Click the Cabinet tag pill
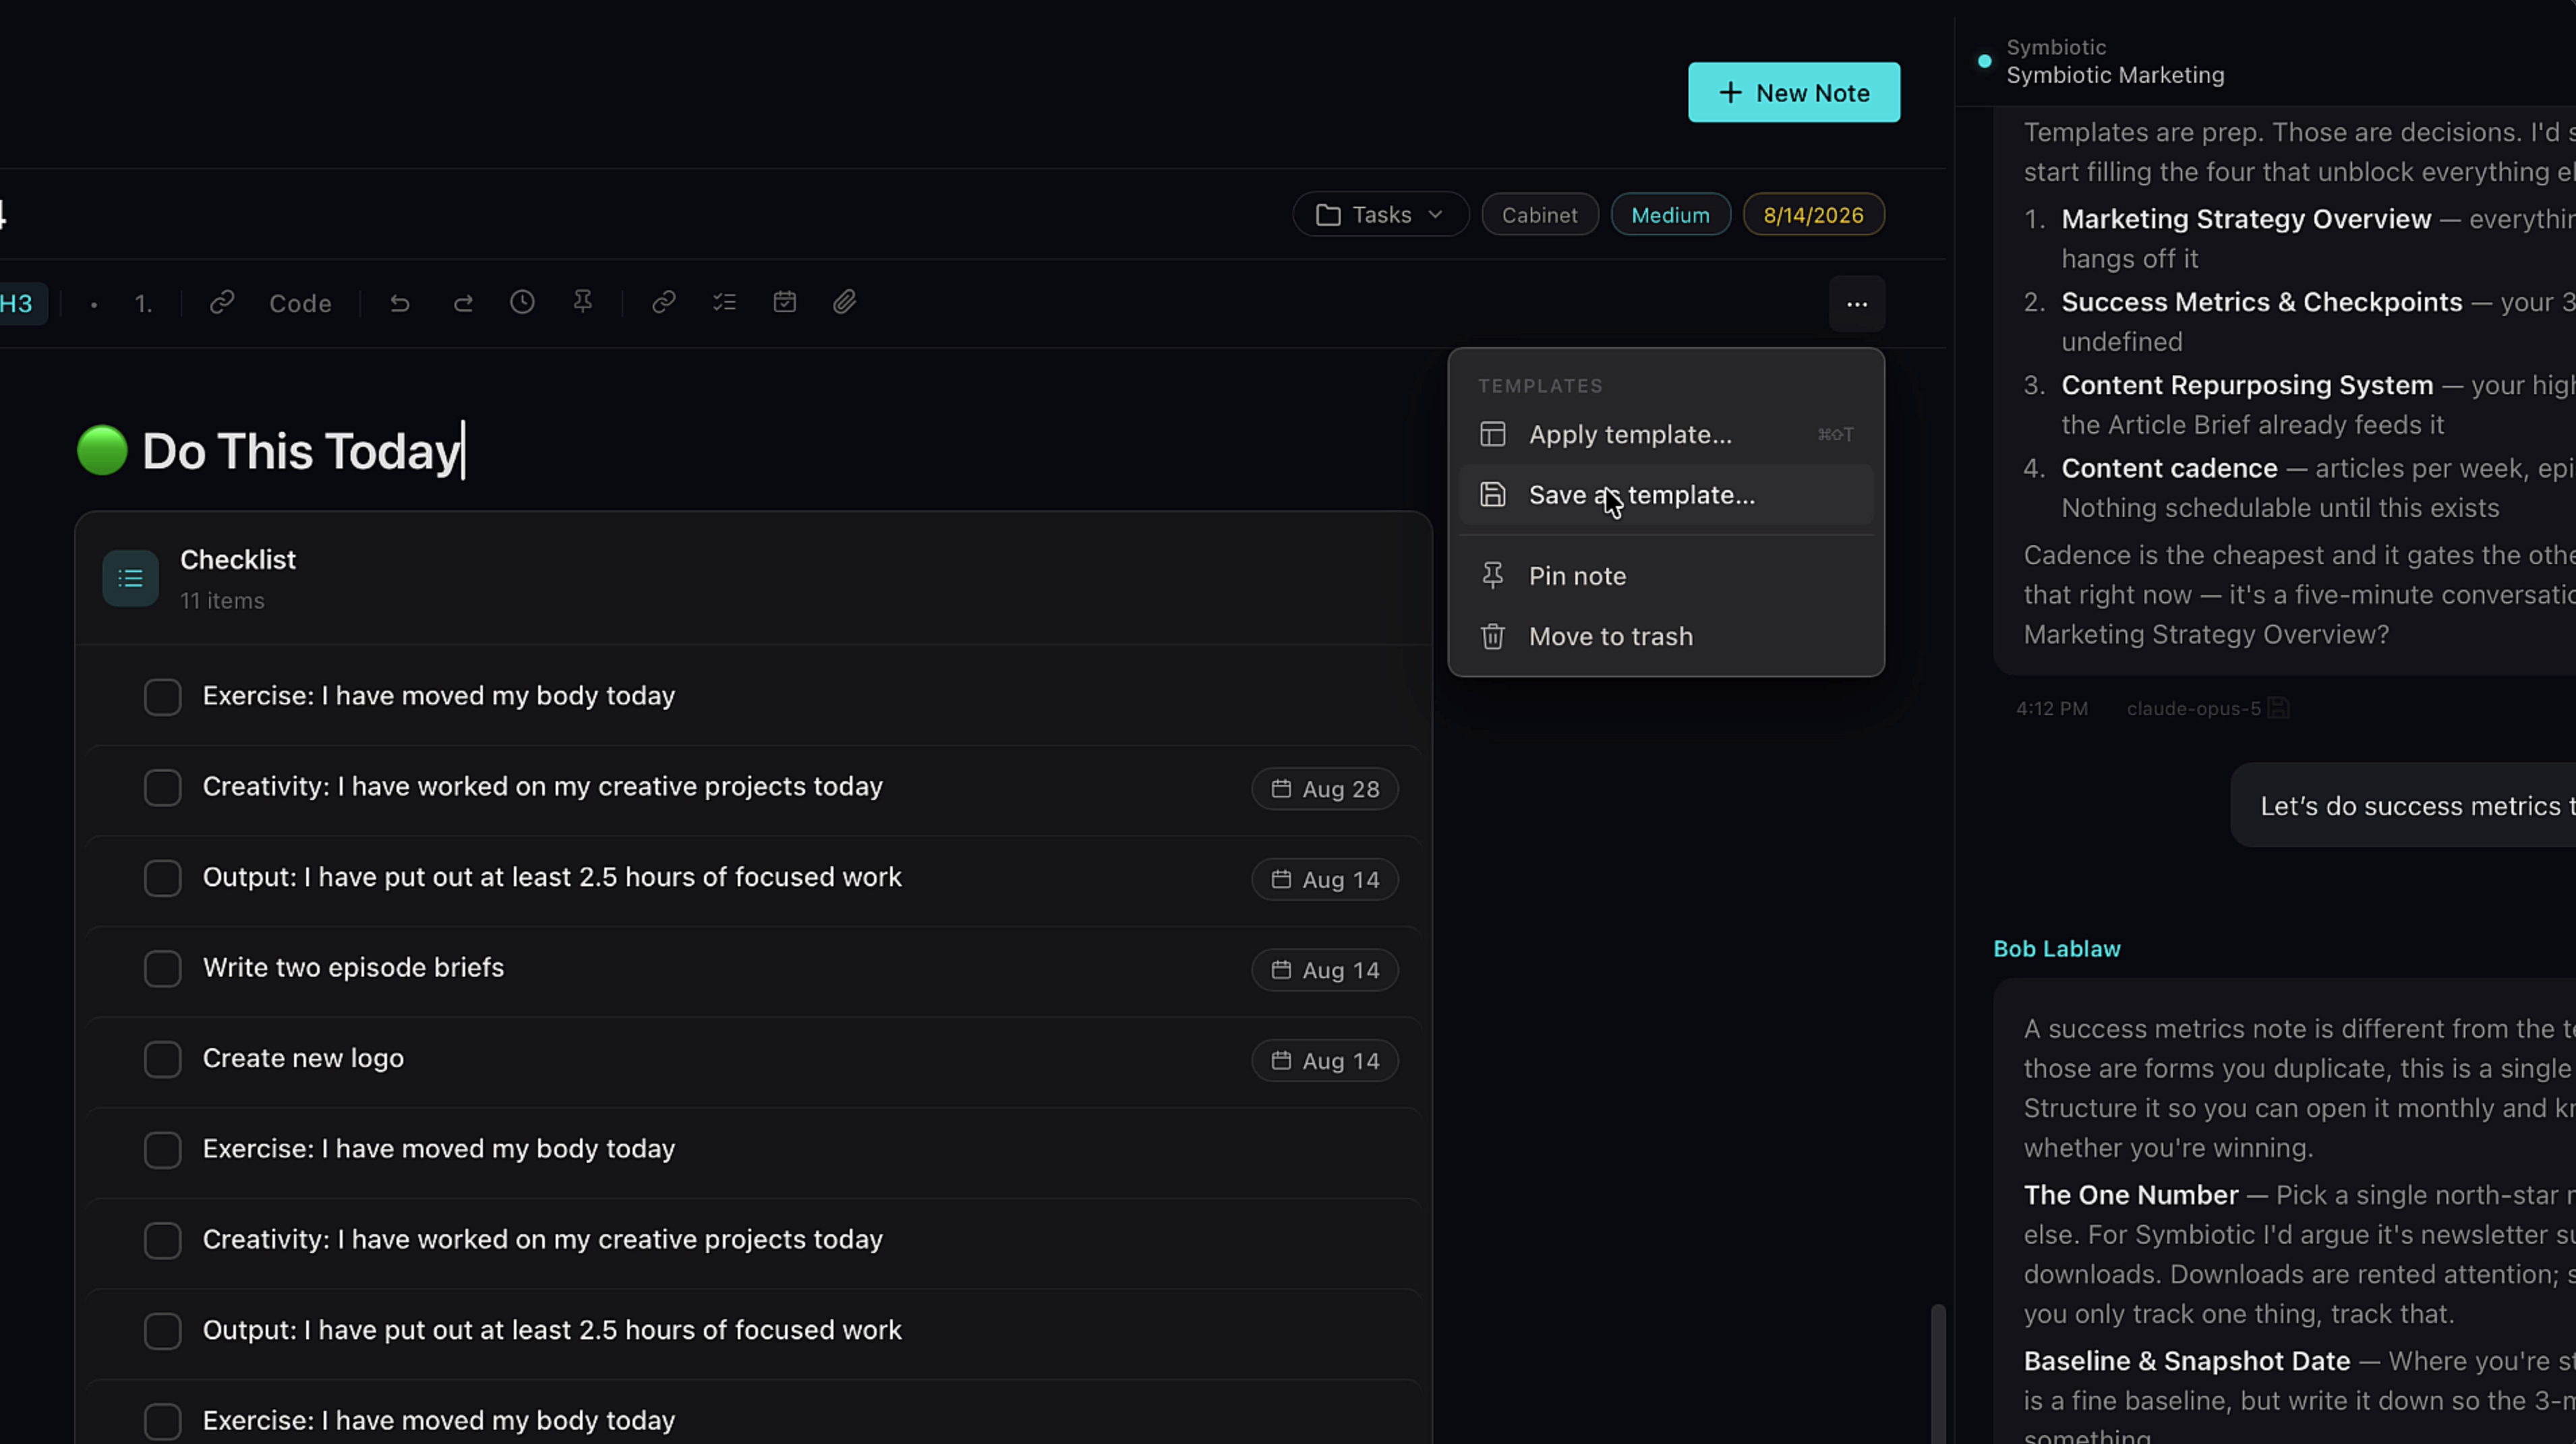Viewport: 2576px width, 1444px height. pos(1539,215)
